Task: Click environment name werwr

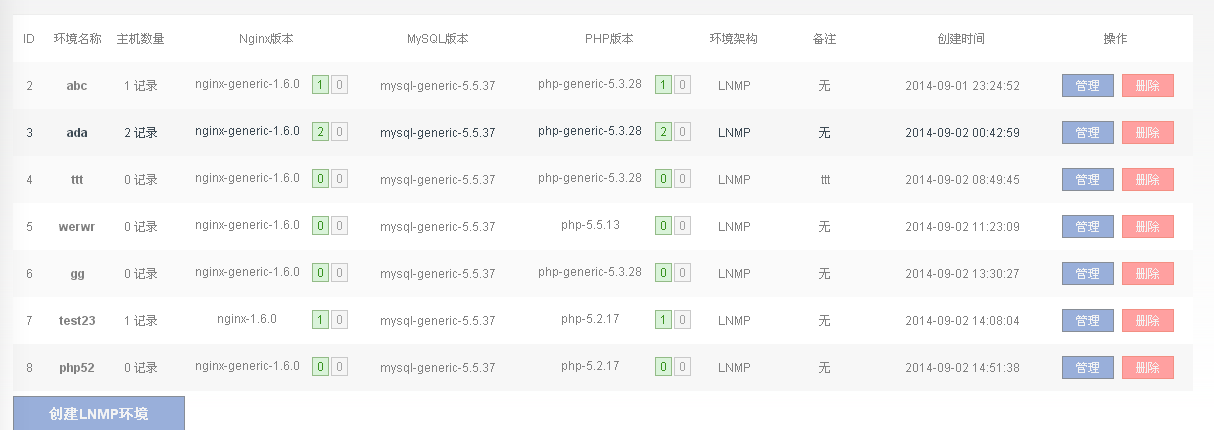Action: click(77, 227)
